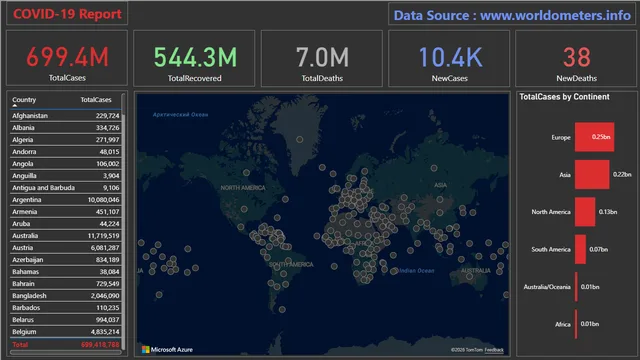The height and width of the screenshot is (360, 640).
Task: Select the Anguilla row
Action: coord(66,176)
